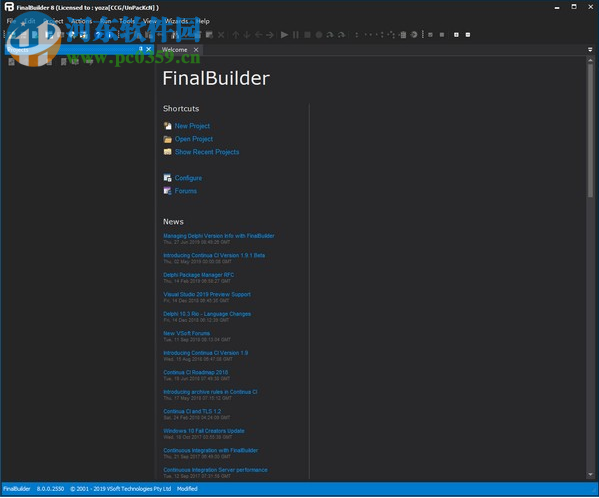Start the build with the Play icon
Viewport: 599px width, 498px height.
click(284, 35)
